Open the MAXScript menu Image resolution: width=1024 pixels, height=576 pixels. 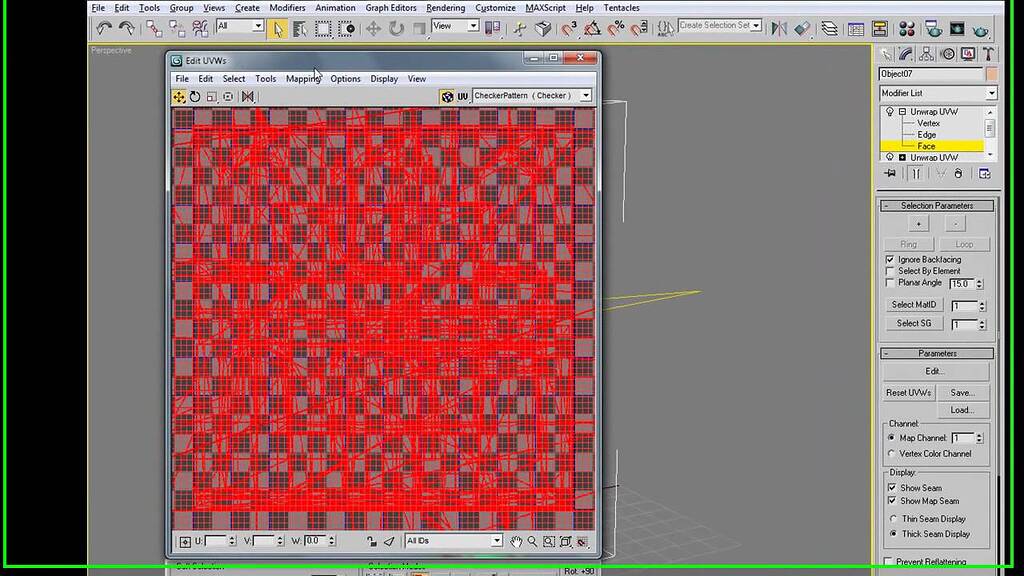pos(546,7)
